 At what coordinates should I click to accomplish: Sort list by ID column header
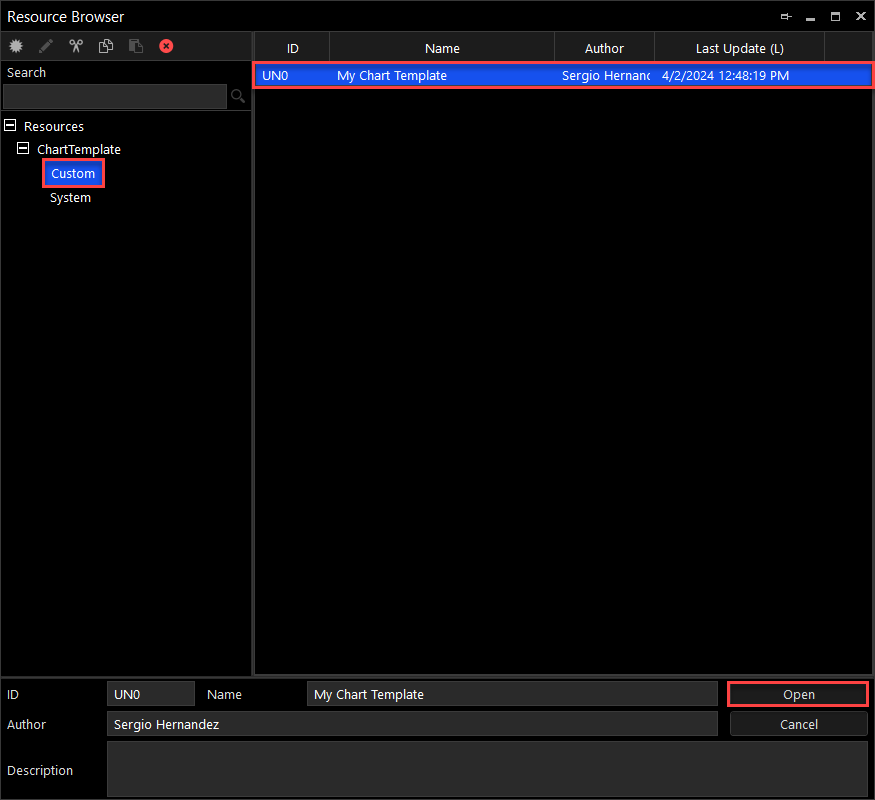[x=292, y=48]
